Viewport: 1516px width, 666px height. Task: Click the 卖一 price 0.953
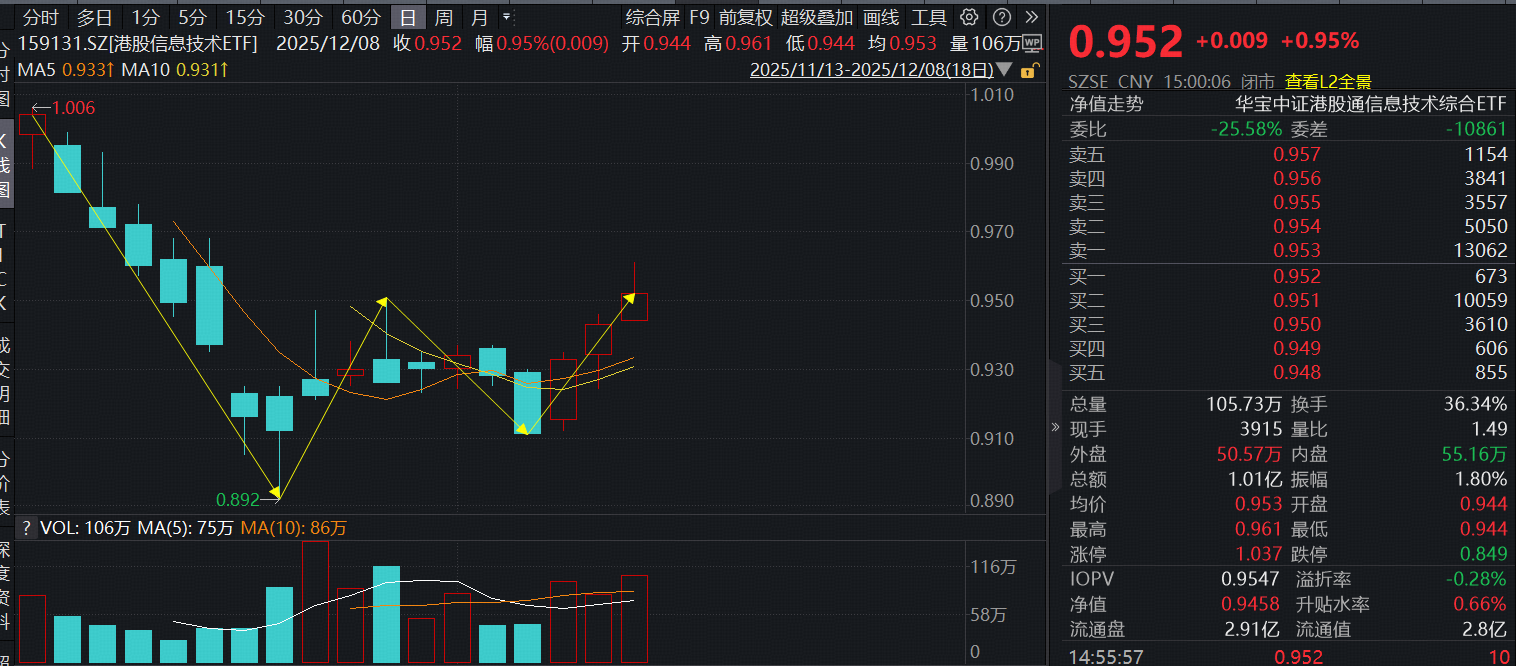point(1296,251)
